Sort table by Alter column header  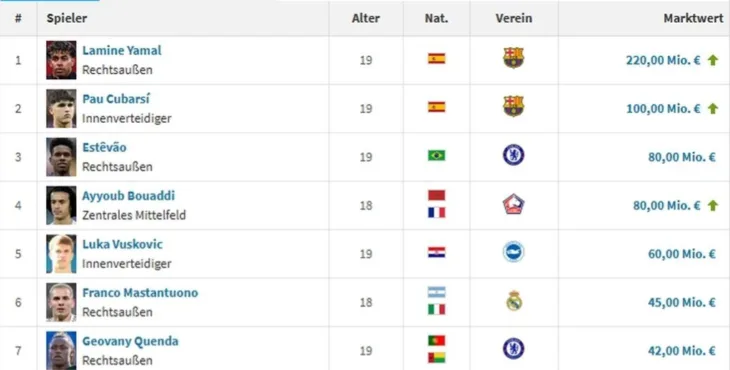pyautogui.click(x=365, y=18)
